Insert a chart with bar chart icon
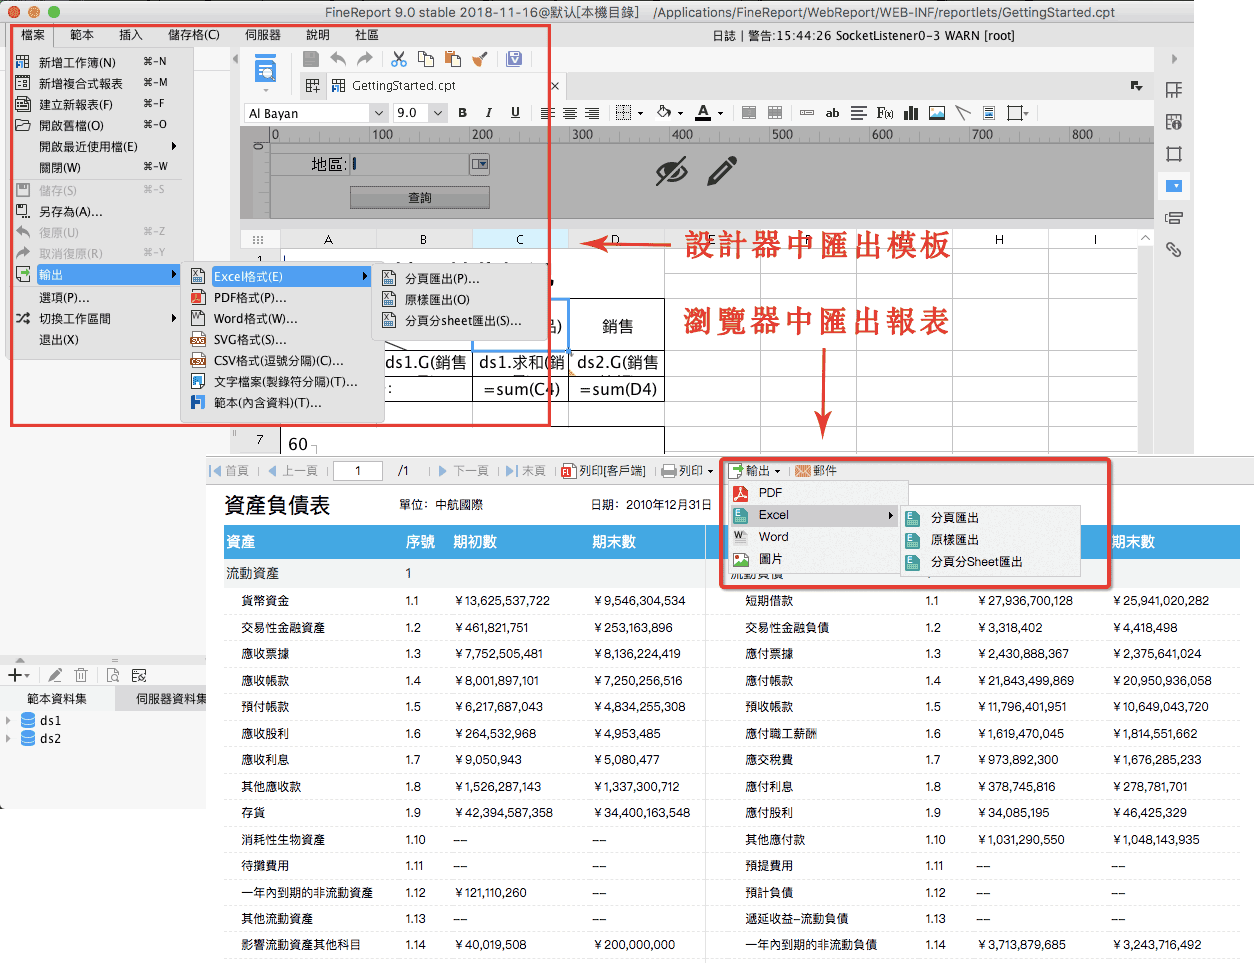 click(x=911, y=113)
